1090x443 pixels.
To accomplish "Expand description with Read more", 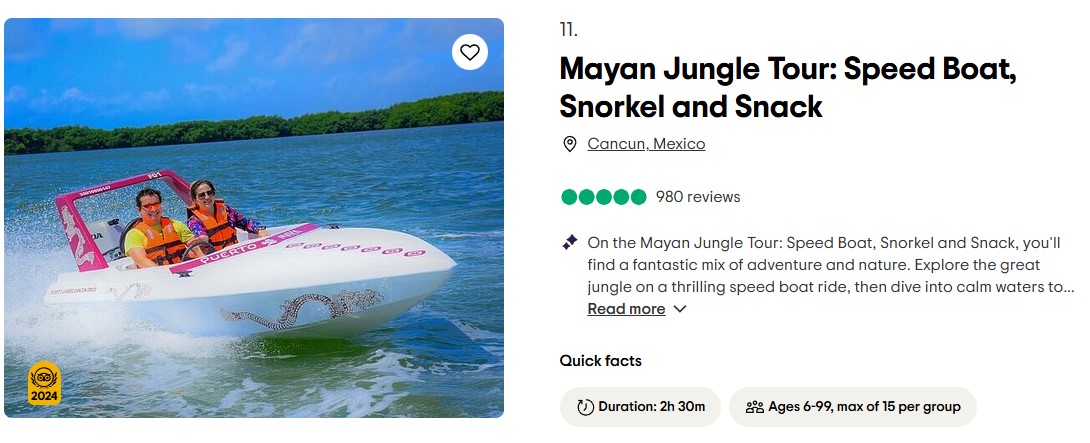I will [626, 309].
